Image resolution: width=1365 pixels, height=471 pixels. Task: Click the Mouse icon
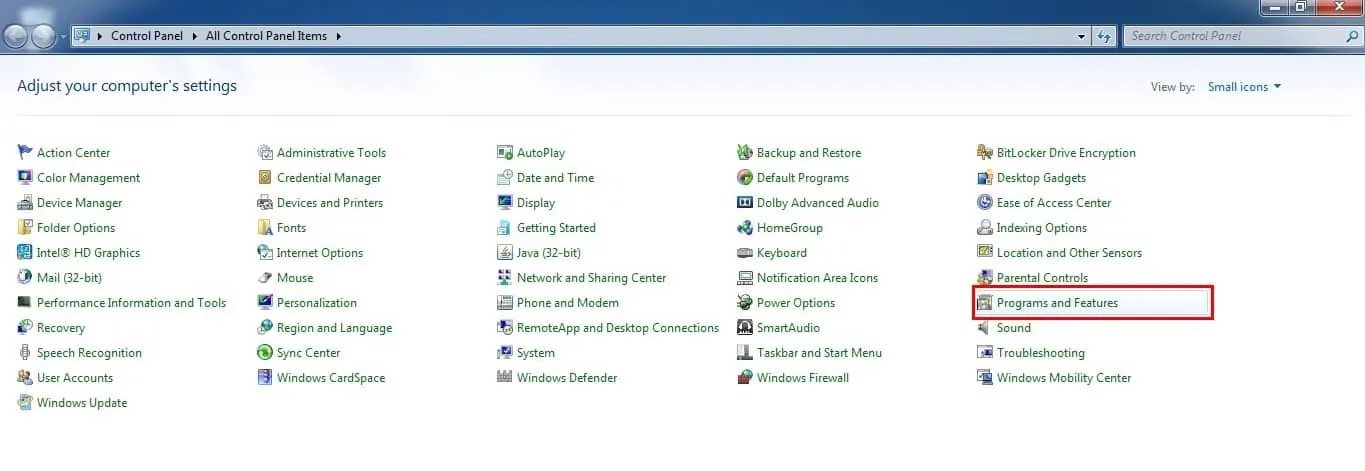click(265, 277)
